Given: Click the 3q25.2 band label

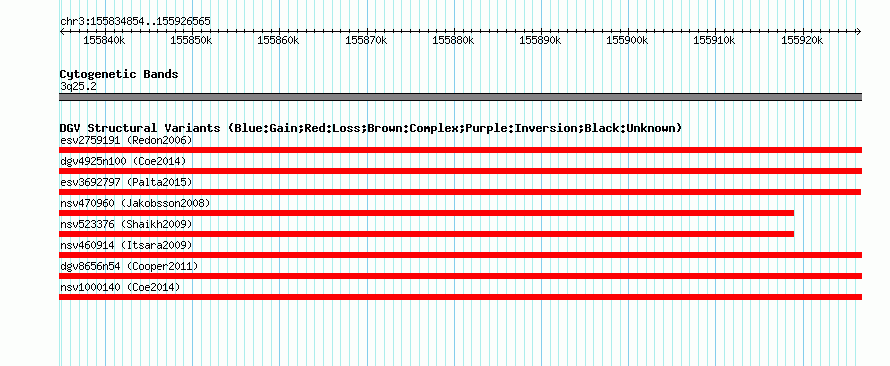Looking at the screenshot, I should 77,87.
